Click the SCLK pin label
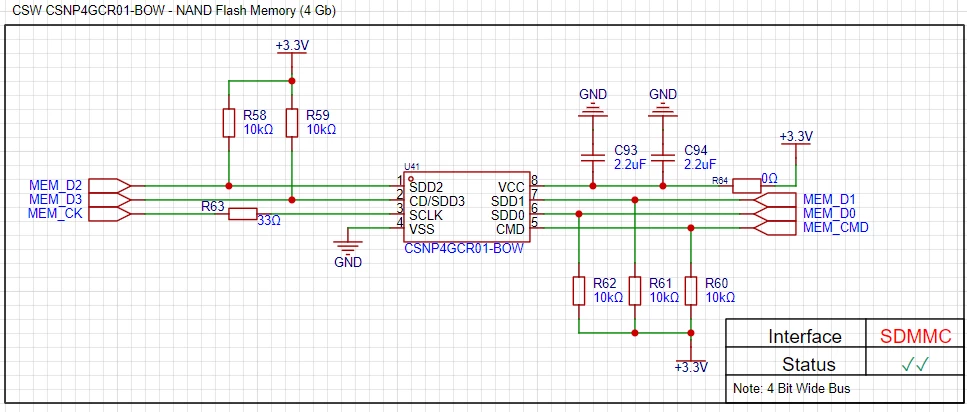Viewport: 967px width, 412px height. (x=424, y=215)
